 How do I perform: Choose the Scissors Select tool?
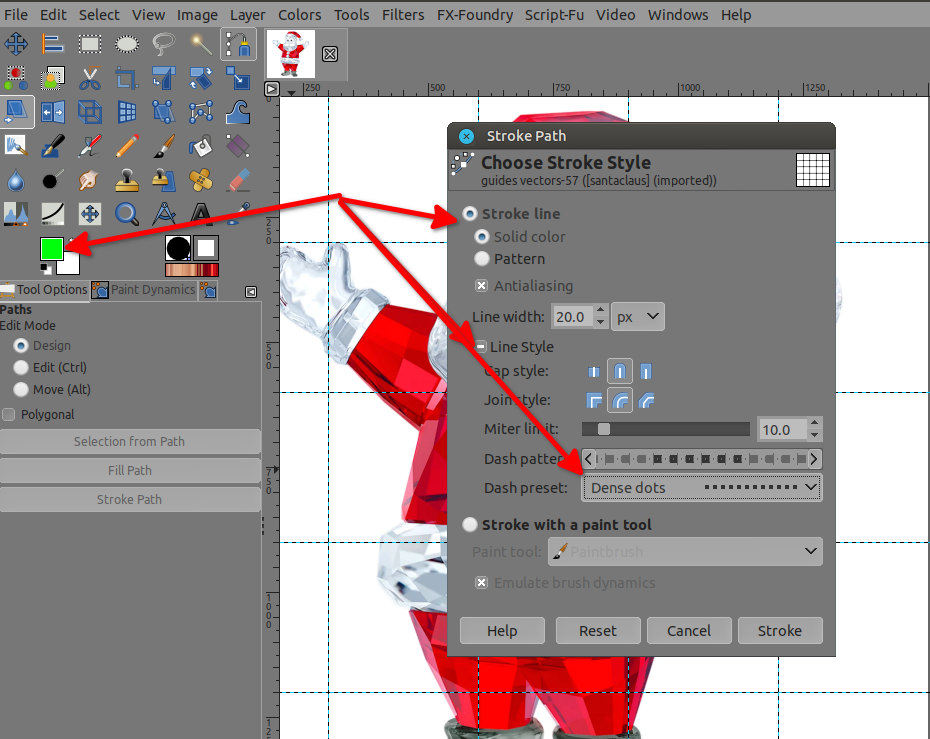(x=90, y=78)
